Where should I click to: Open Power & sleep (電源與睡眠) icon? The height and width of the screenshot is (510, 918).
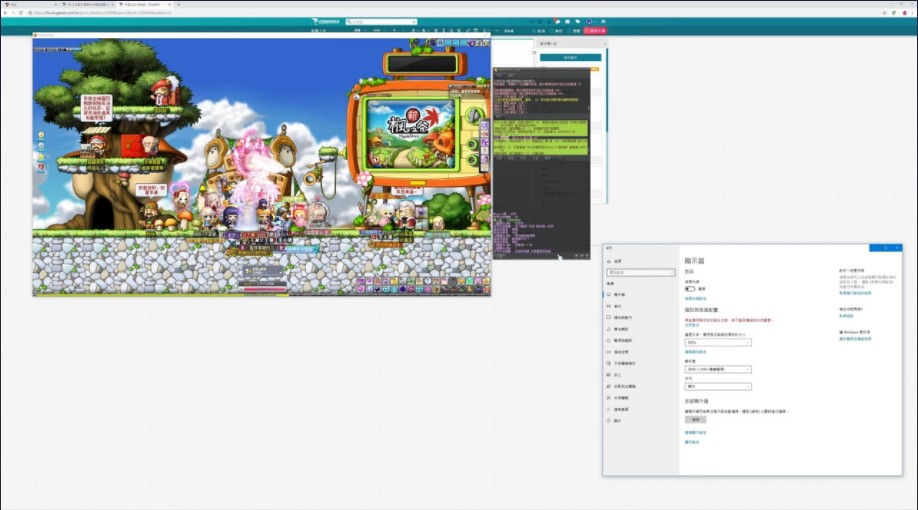click(609, 340)
